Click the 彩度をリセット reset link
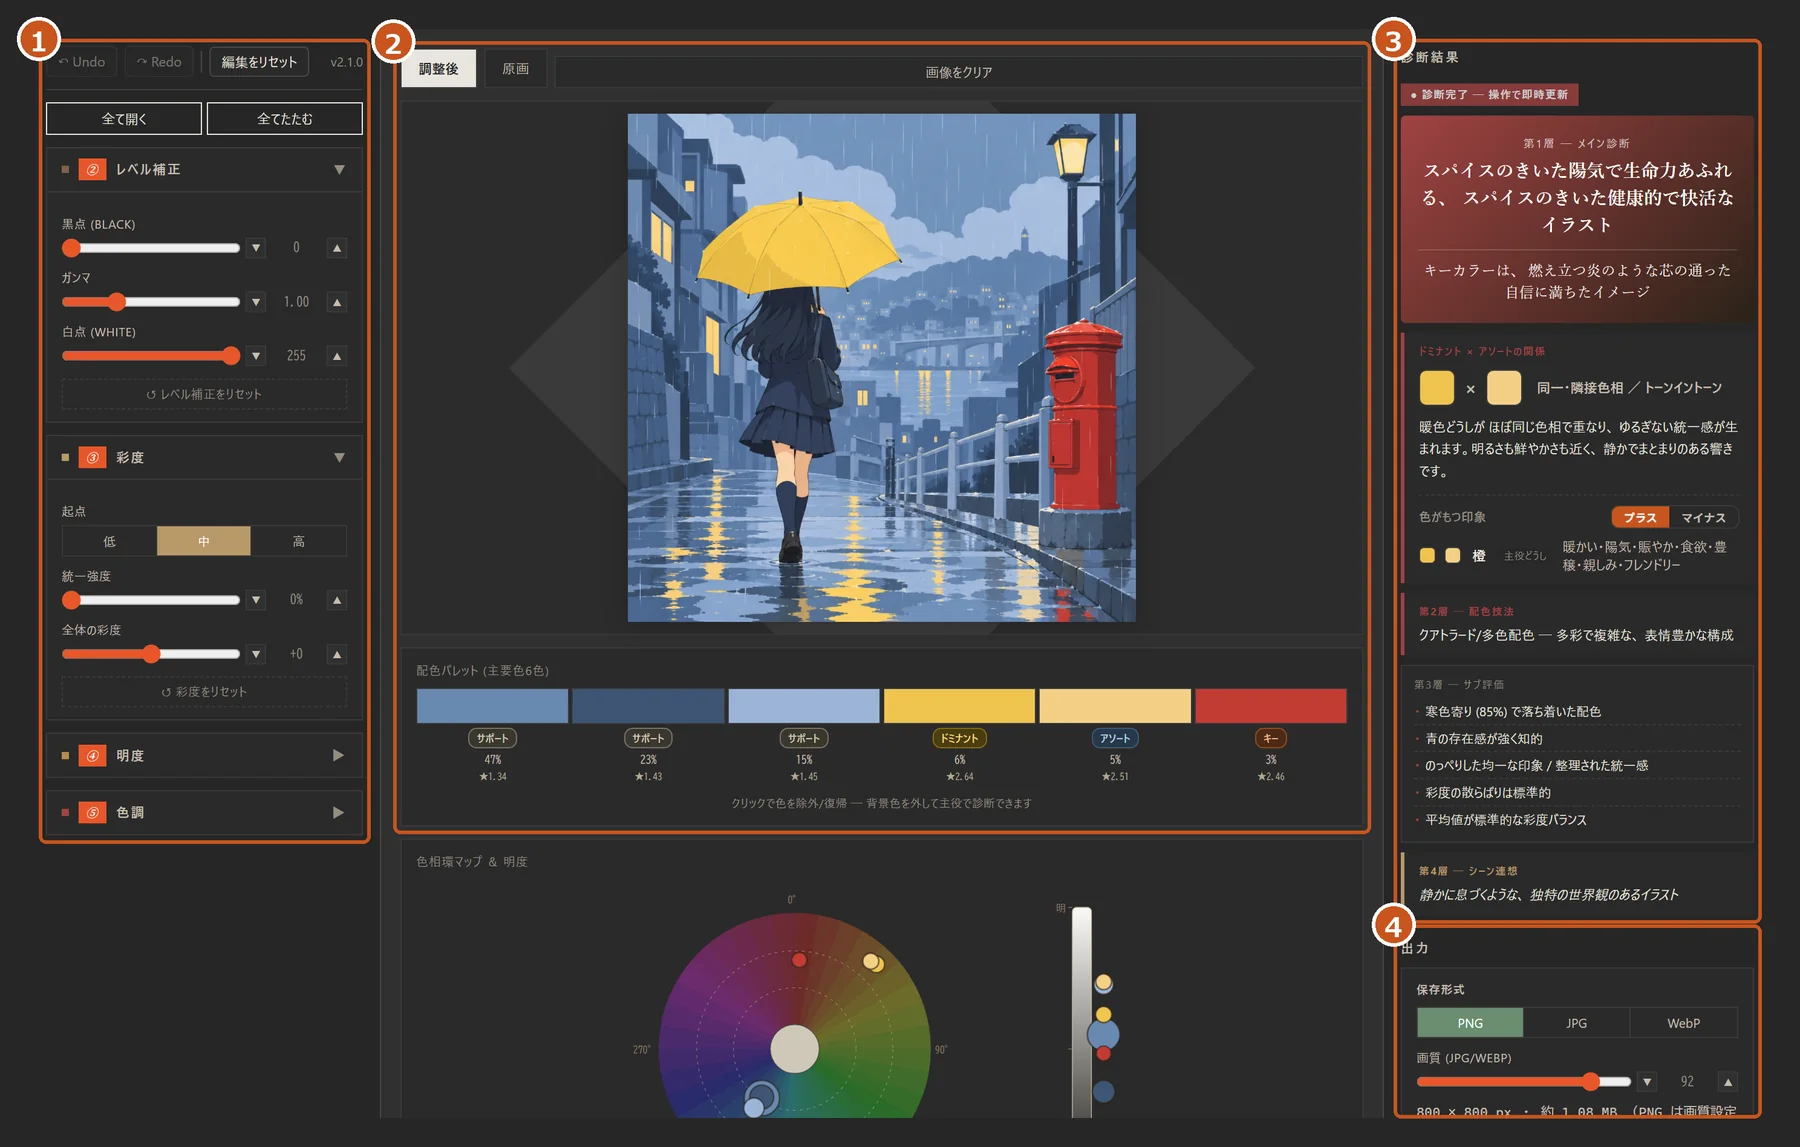Screen dimensions: 1800x1147 click(x=204, y=691)
